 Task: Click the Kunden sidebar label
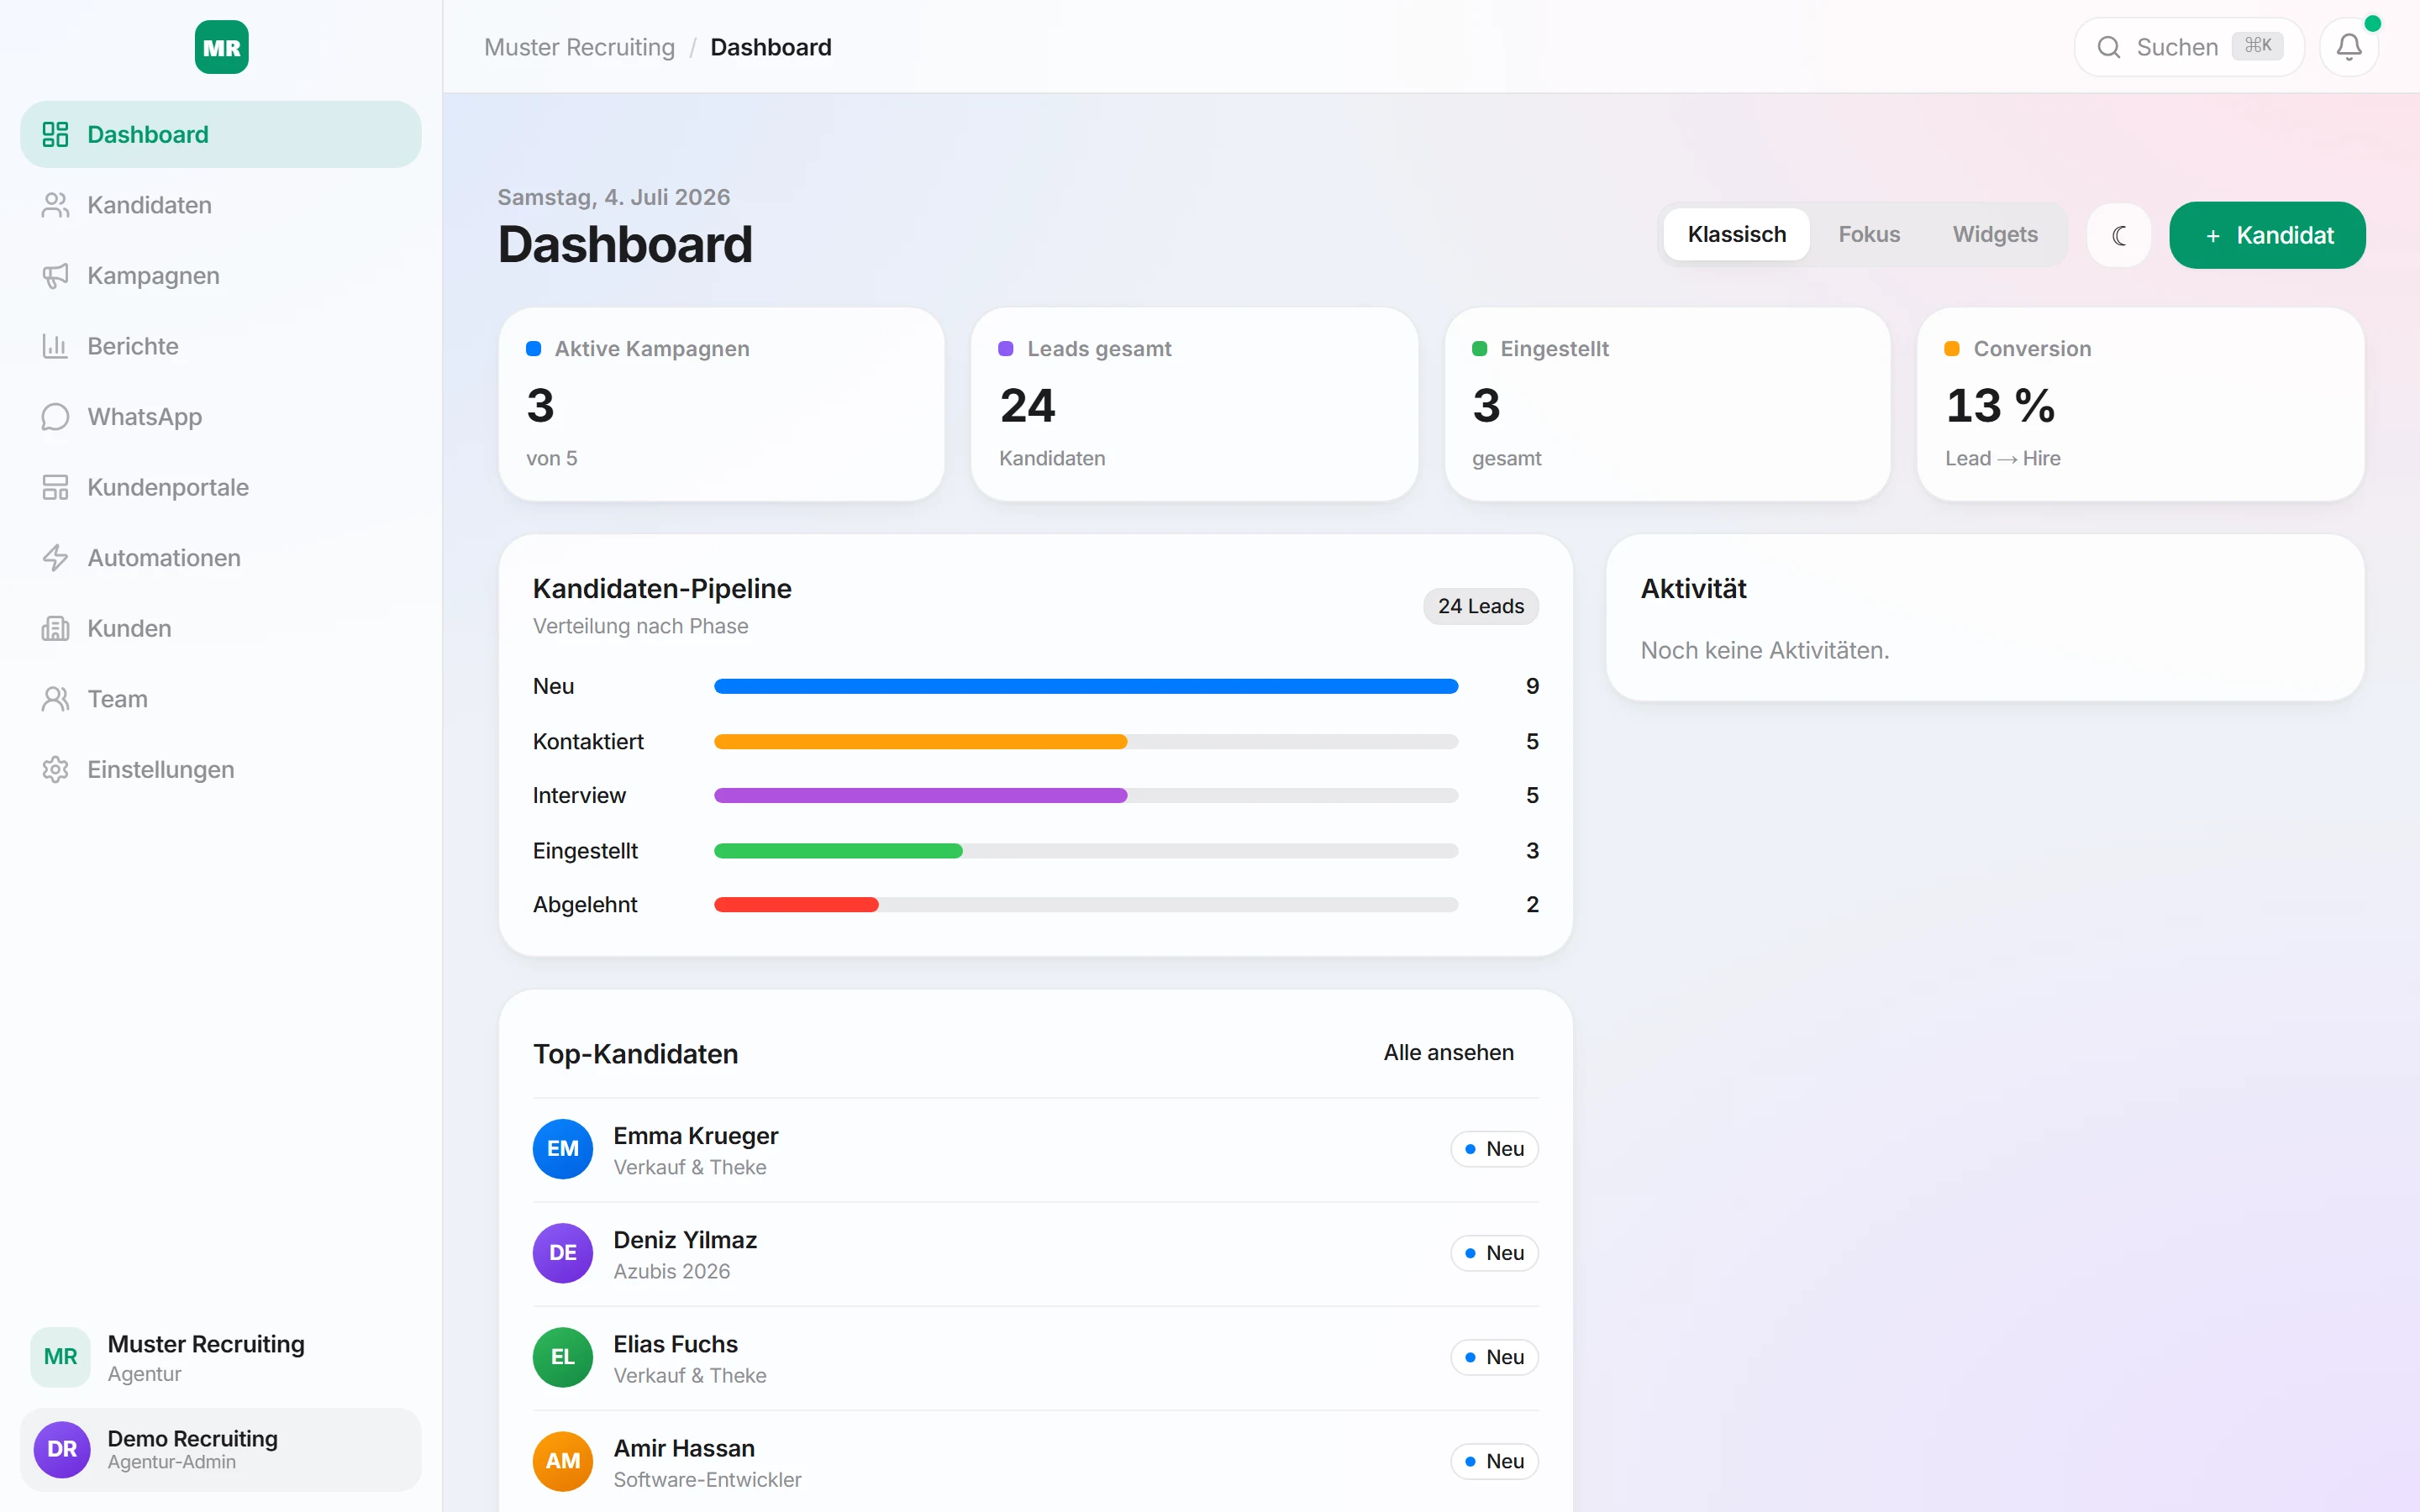click(x=129, y=628)
